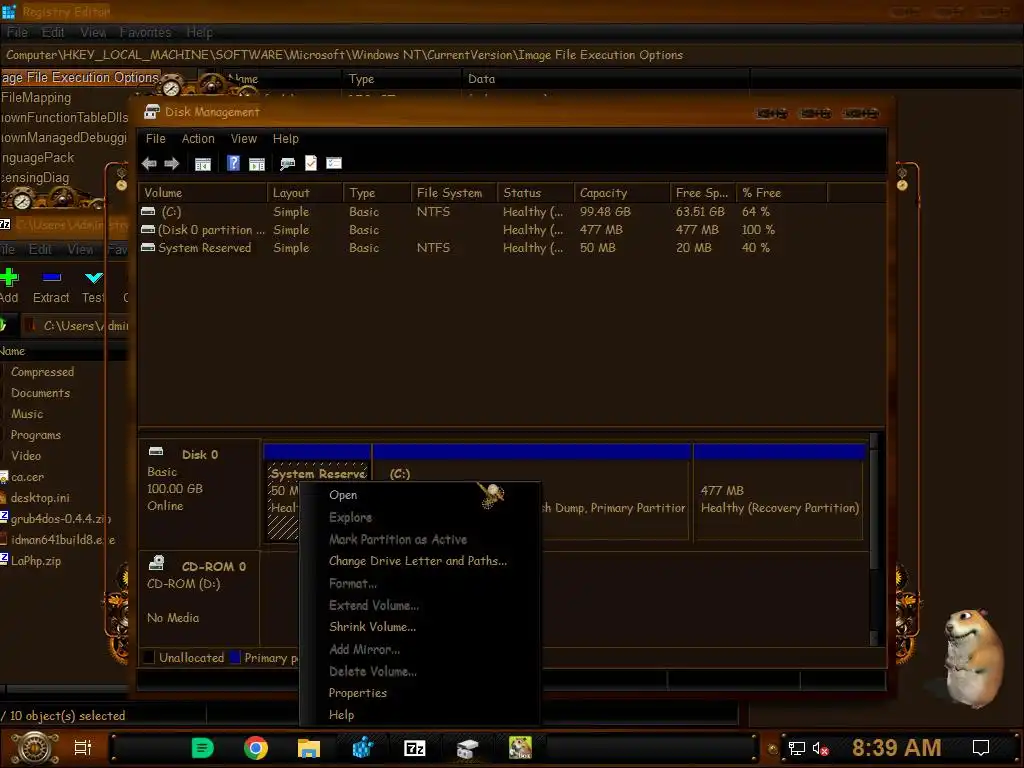1024x768 pixels.
Task: Select the Documents folder in 7-Zip
Action: click(40, 392)
